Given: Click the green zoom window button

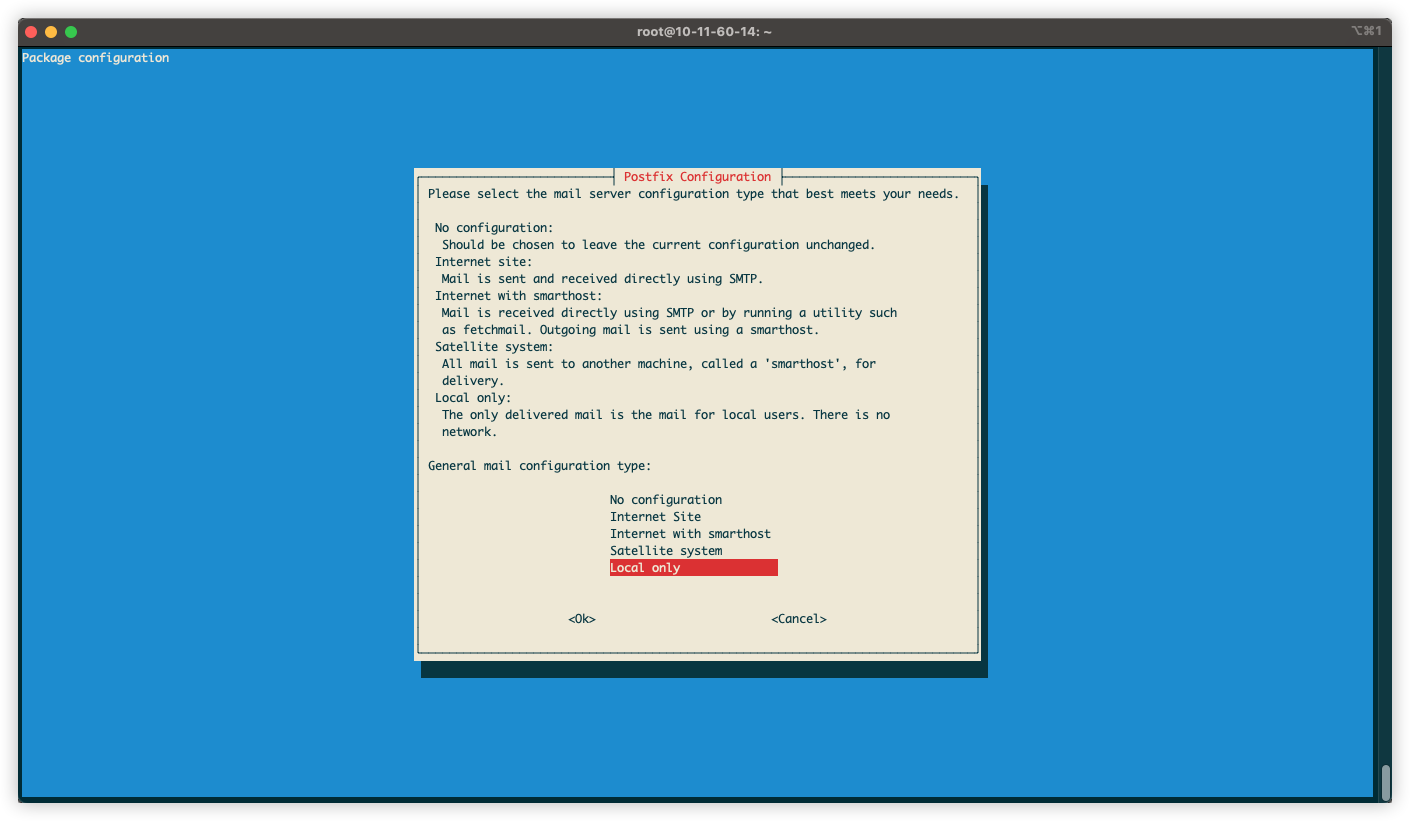Looking at the screenshot, I should click(x=71, y=32).
